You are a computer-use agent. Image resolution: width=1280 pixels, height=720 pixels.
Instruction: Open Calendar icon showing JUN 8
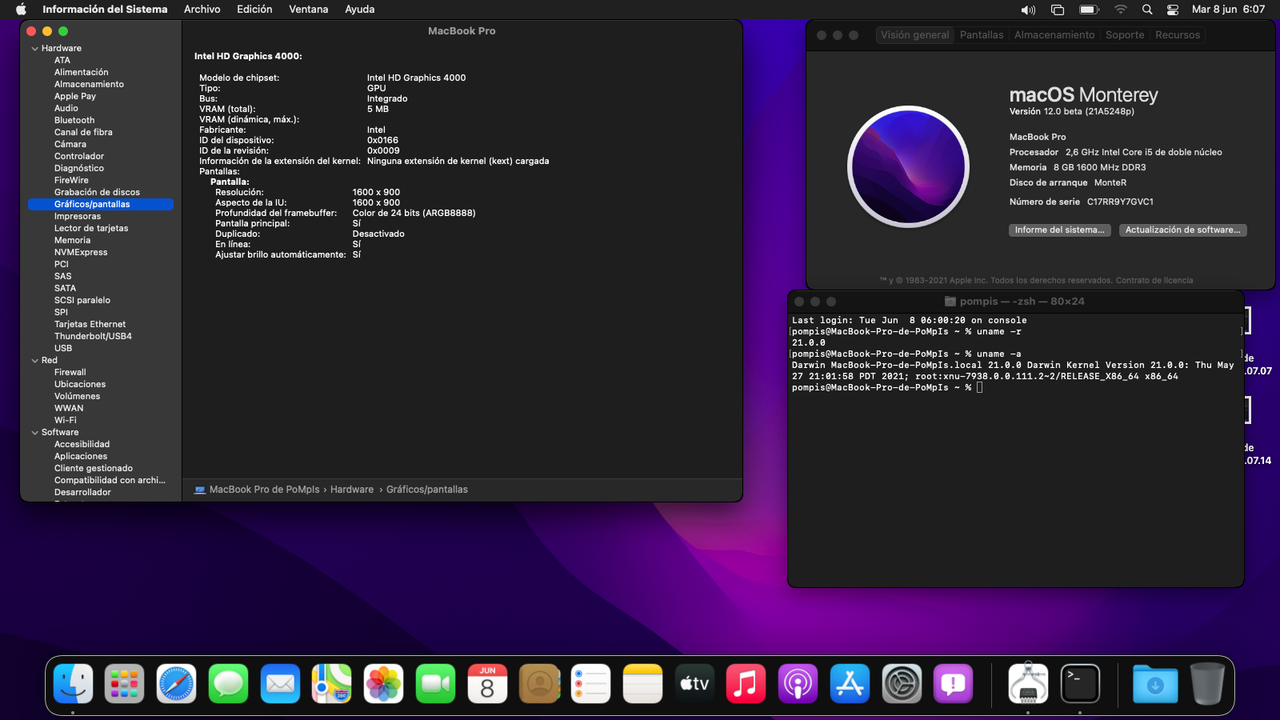487,684
